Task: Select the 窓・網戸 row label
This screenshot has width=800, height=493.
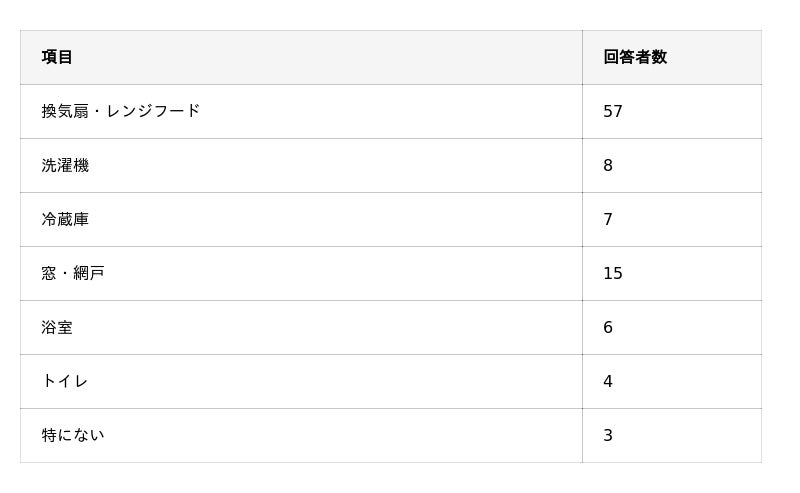Action: click(x=73, y=274)
